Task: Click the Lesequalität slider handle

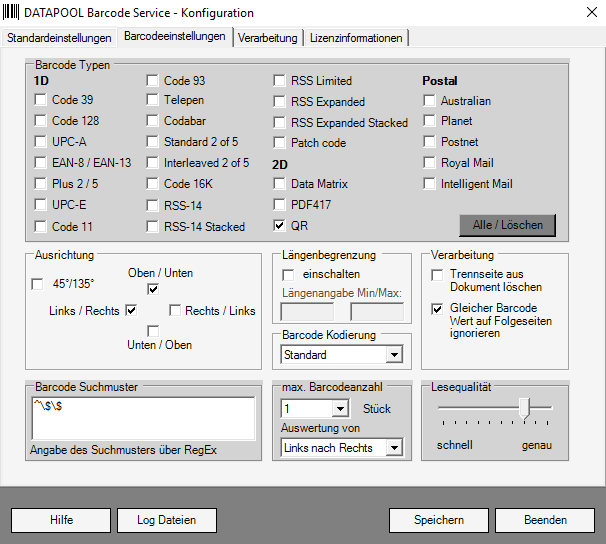Action: click(x=522, y=407)
